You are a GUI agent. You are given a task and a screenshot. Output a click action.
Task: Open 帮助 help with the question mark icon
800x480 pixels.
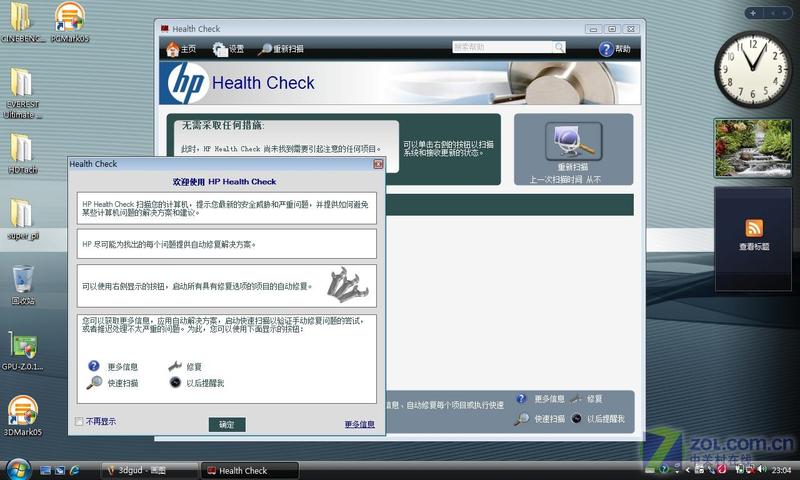[x=606, y=49]
